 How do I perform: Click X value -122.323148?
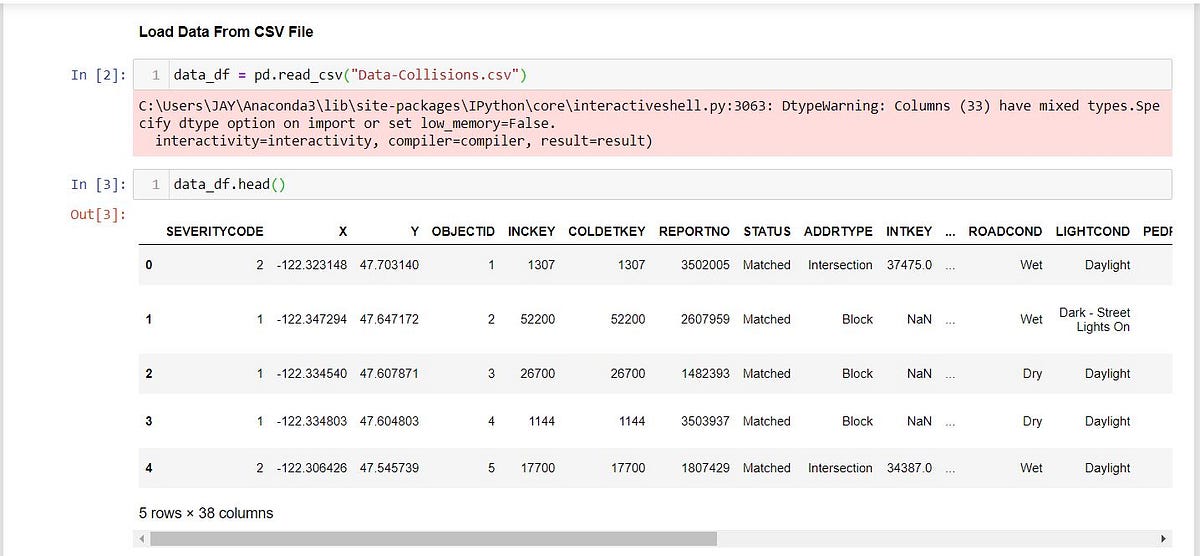pyautogui.click(x=312, y=265)
